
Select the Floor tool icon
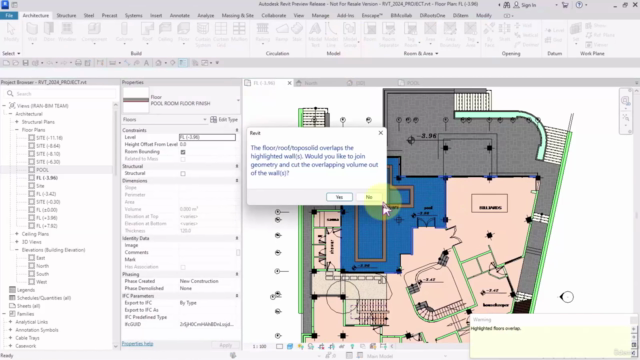point(183,29)
